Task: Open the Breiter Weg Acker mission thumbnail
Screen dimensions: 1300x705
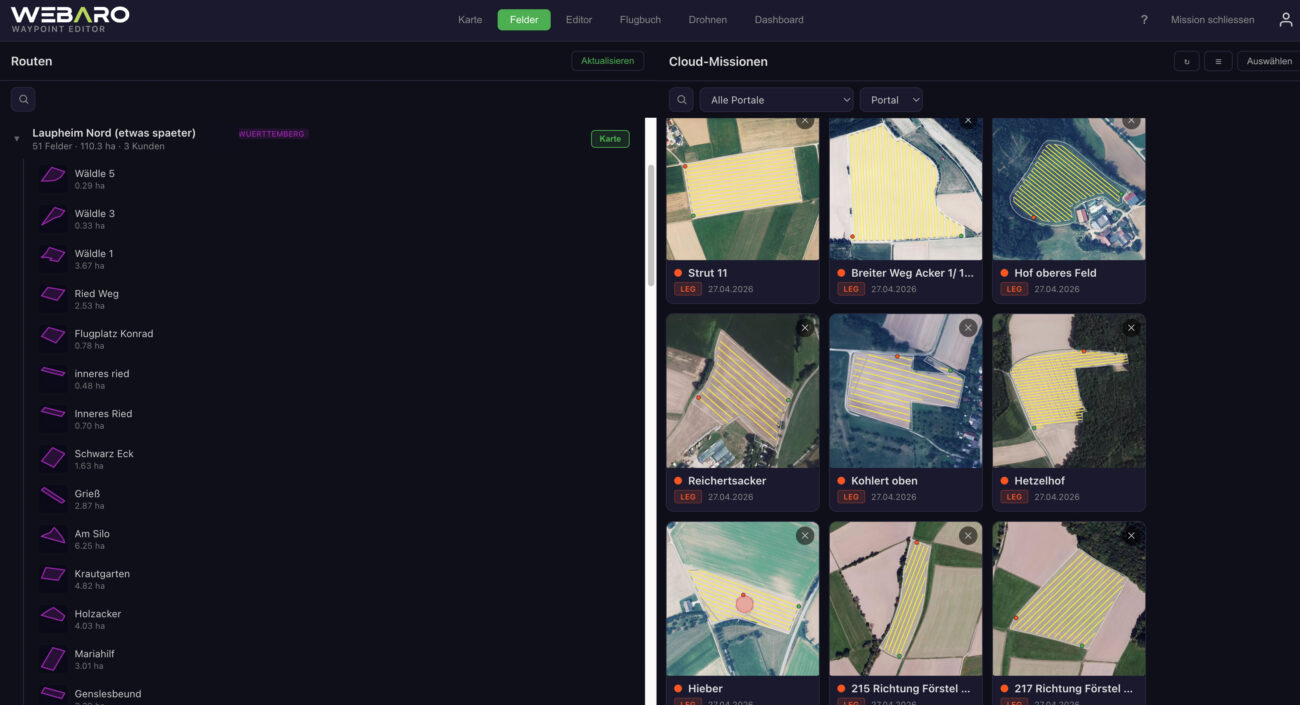Action: pos(906,189)
